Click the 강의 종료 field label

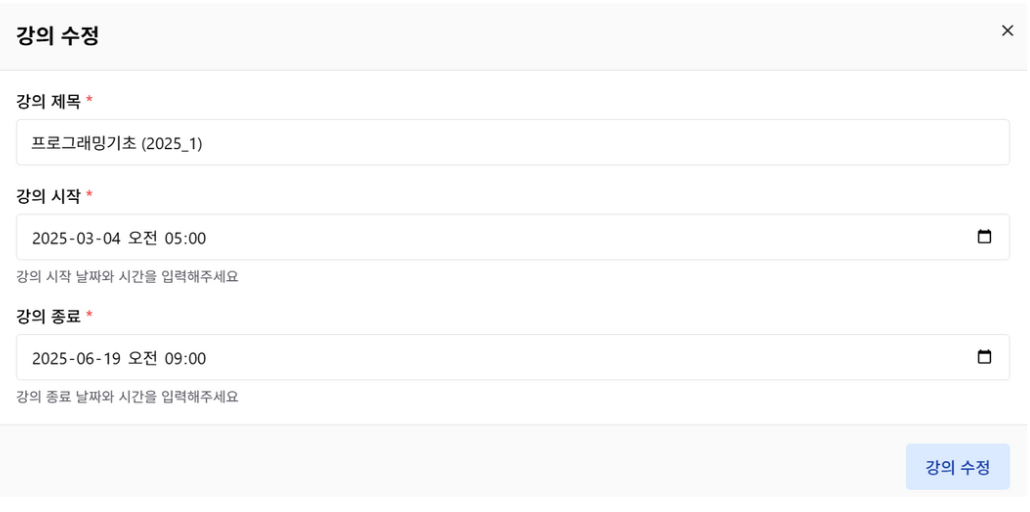pyautogui.click(x=48, y=316)
